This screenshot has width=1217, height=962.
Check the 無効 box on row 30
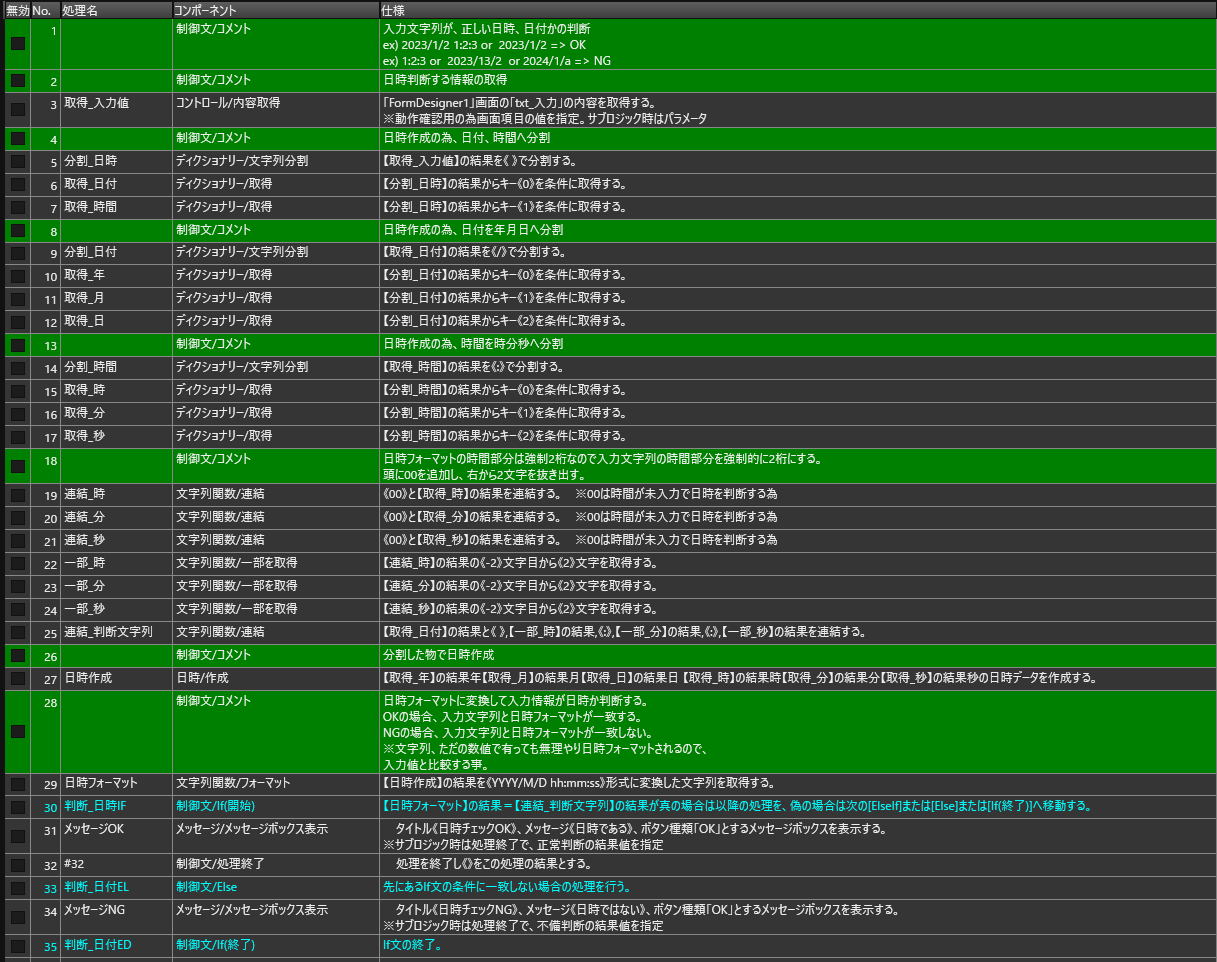pyautogui.click(x=18, y=807)
